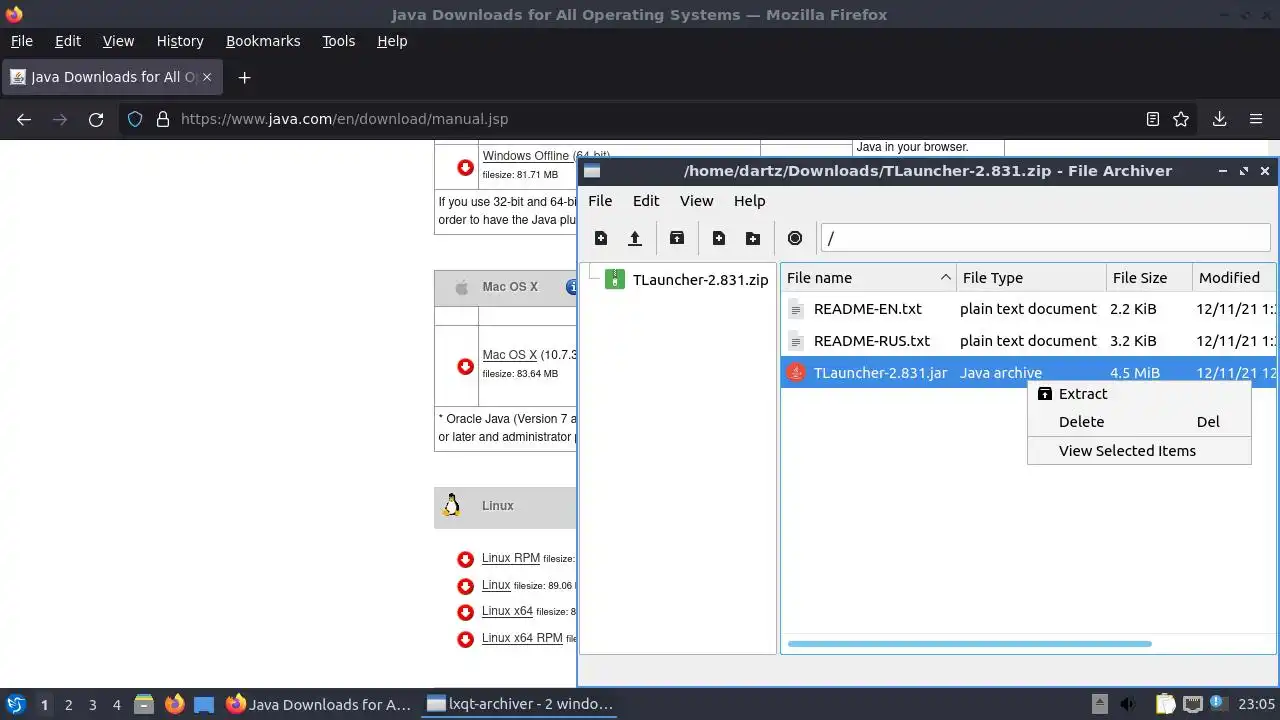Open the File Archiver Edit menu
1280x720 pixels.
pyautogui.click(x=646, y=201)
